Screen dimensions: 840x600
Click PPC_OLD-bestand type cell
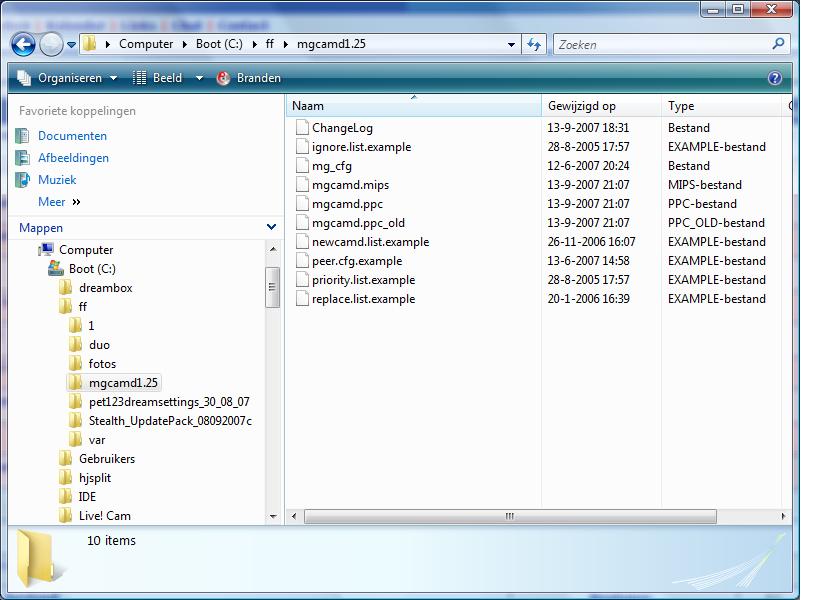[x=716, y=223]
